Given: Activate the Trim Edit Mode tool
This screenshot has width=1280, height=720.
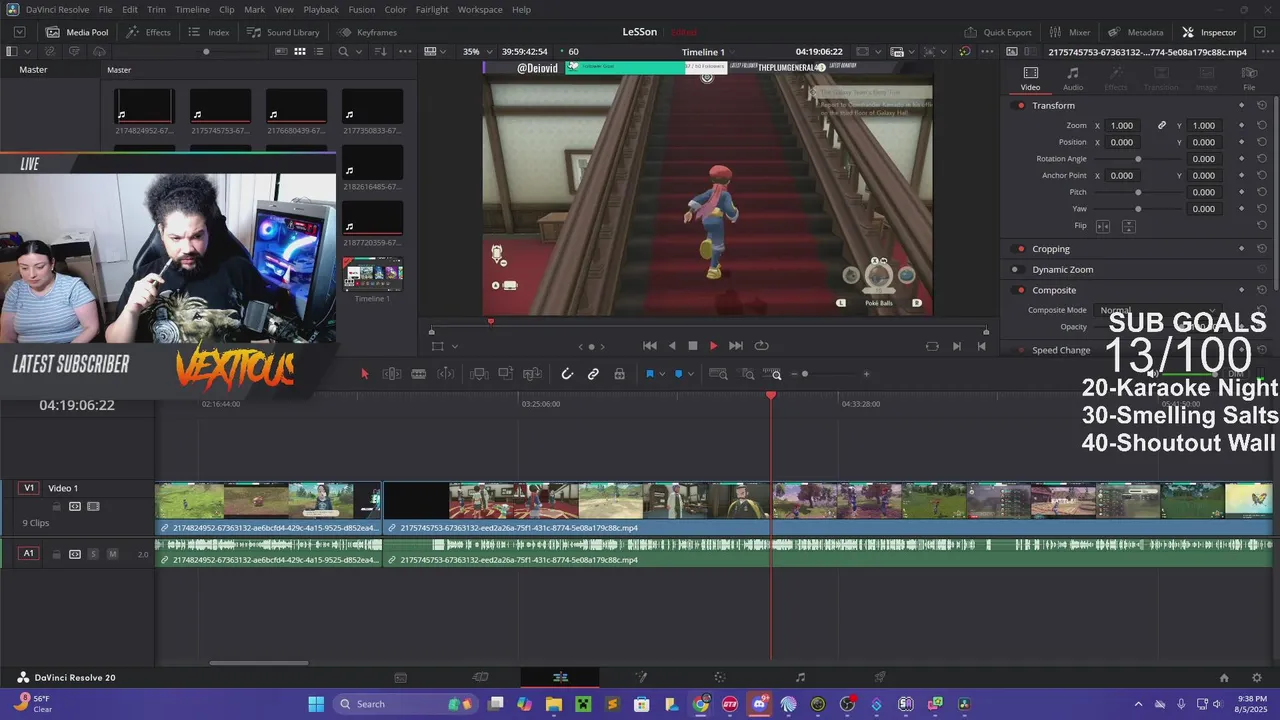Looking at the screenshot, I should click(392, 374).
